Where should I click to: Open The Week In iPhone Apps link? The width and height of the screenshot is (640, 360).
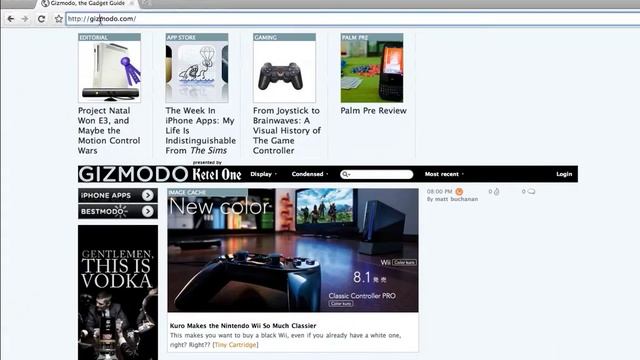coord(200,131)
